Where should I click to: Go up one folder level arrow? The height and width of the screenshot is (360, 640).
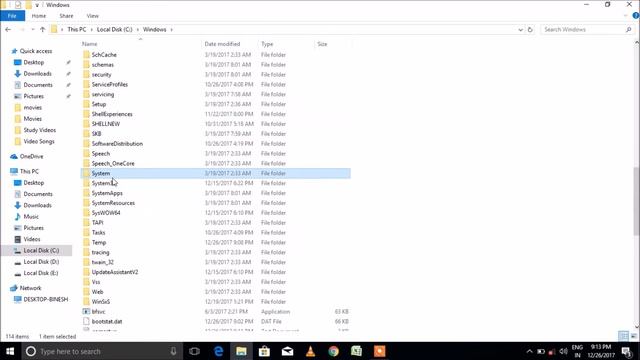pos(42,29)
